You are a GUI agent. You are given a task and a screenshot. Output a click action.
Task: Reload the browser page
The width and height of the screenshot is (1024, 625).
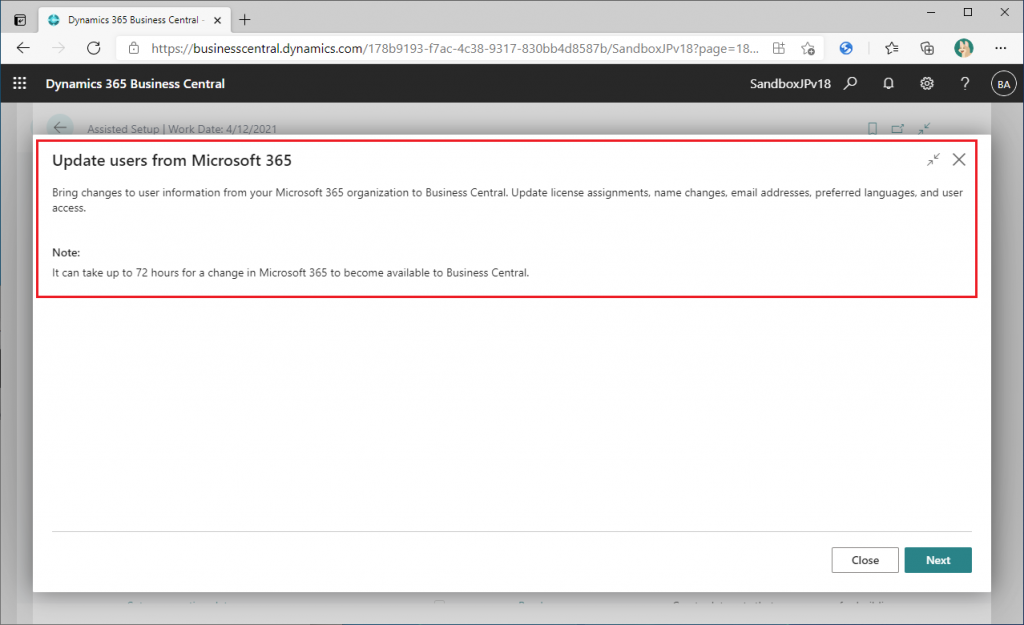coord(94,48)
